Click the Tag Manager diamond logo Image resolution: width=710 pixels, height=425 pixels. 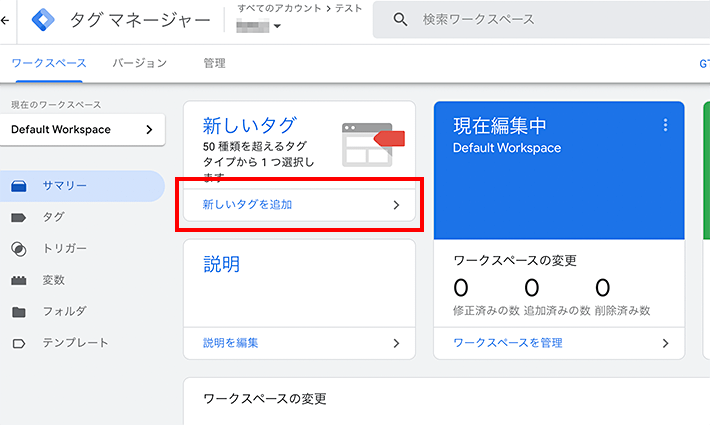point(43,20)
